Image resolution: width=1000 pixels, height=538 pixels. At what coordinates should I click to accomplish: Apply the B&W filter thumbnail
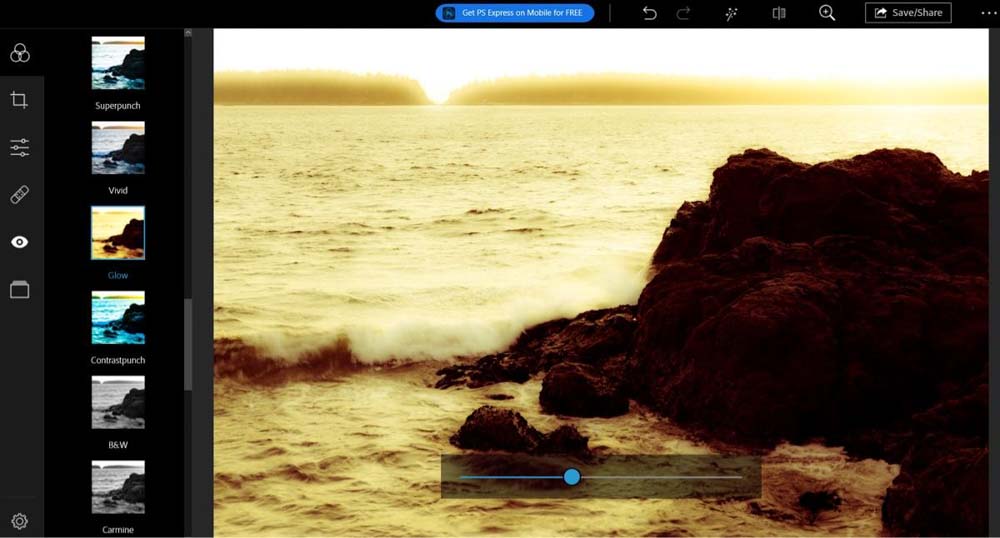118,402
